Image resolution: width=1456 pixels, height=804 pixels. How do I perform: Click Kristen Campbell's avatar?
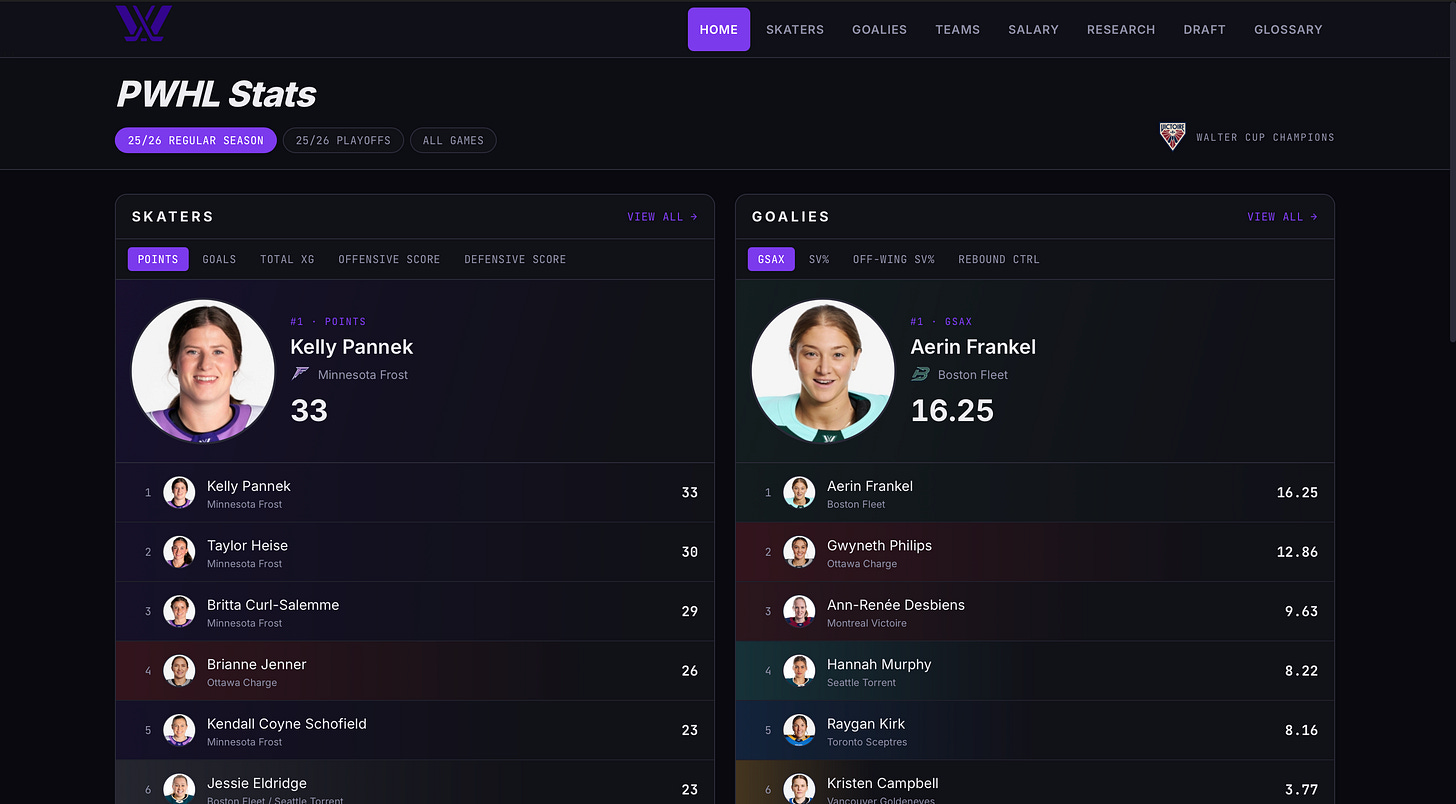[x=799, y=789]
